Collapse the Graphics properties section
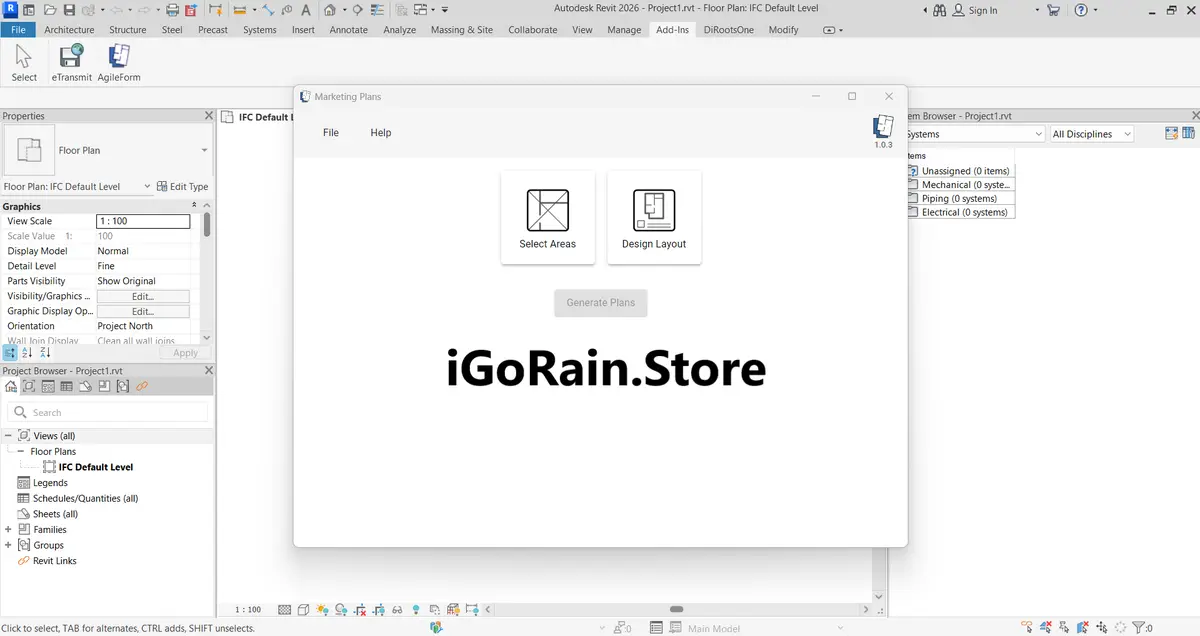The width and height of the screenshot is (1200, 636). (194, 206)
